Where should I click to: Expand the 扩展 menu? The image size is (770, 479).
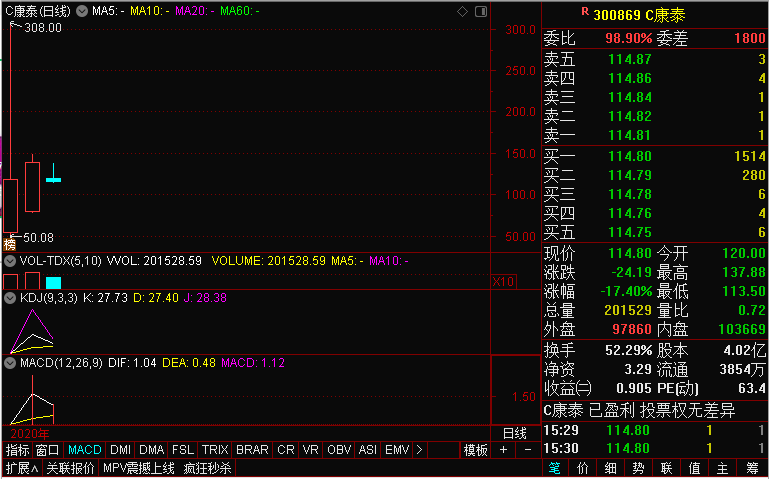point(21,468)
